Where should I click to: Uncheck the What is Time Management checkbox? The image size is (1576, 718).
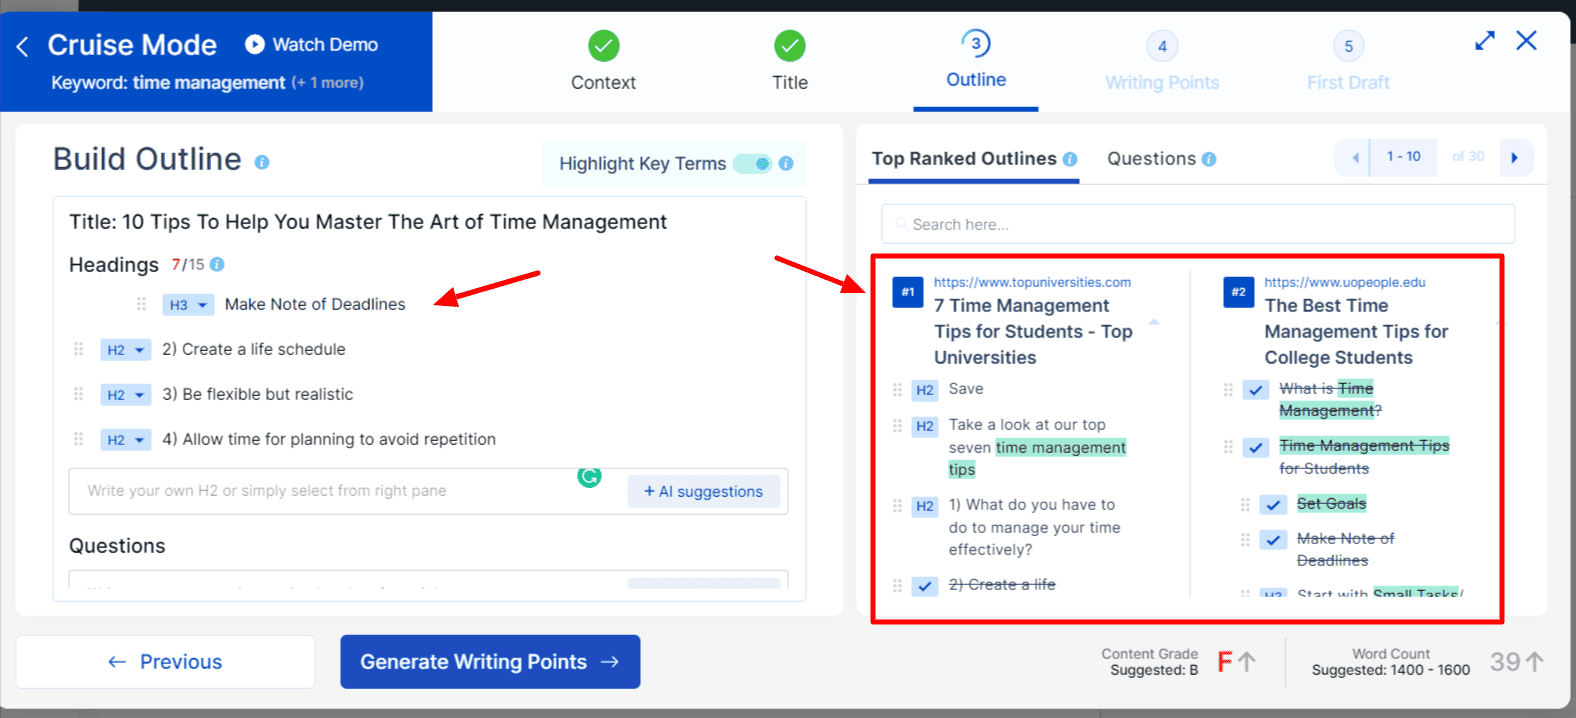pyautogui.click(x=1256, y=390)
